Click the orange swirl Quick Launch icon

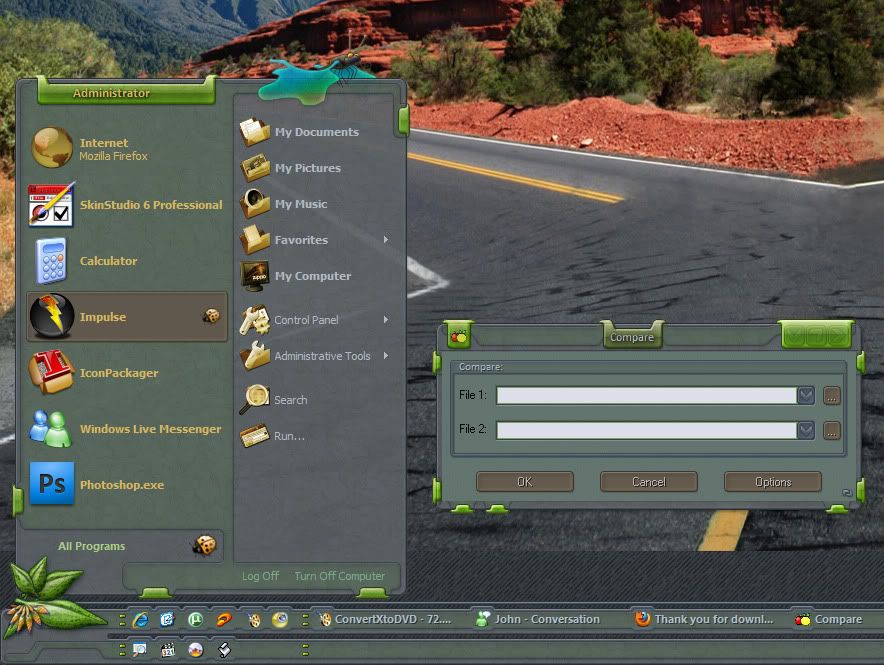[x=224, y=620]
